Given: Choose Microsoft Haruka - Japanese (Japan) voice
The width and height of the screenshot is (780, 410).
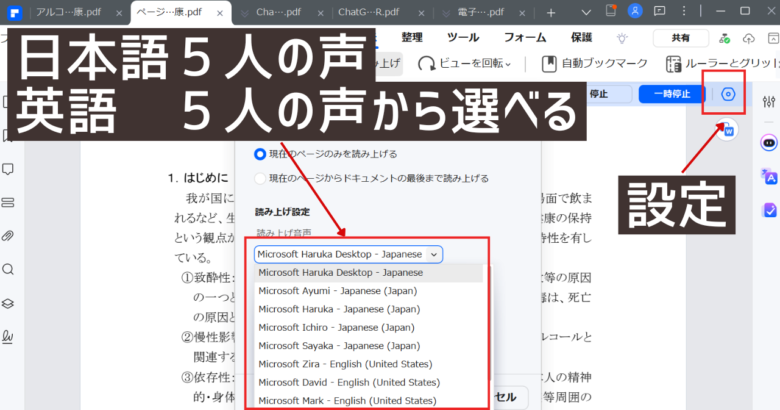Looking at the screenshot, I should [x=369, y=309].
